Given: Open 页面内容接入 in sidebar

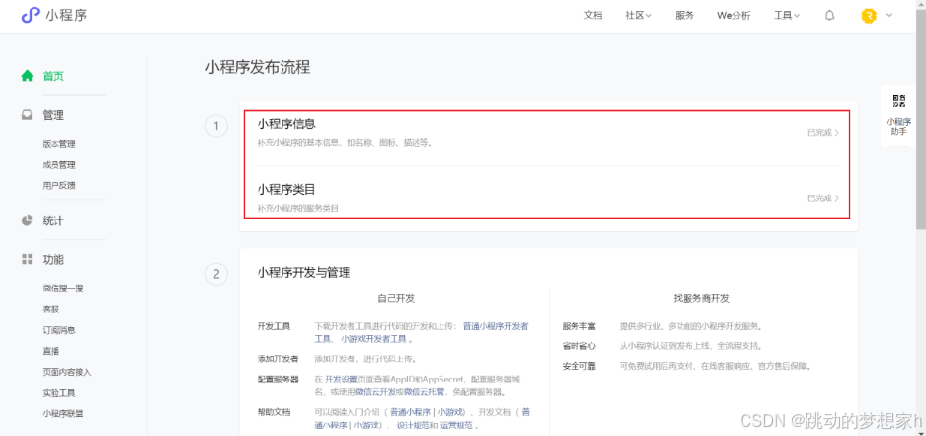Looking at the screenshot, I should 67,372.
